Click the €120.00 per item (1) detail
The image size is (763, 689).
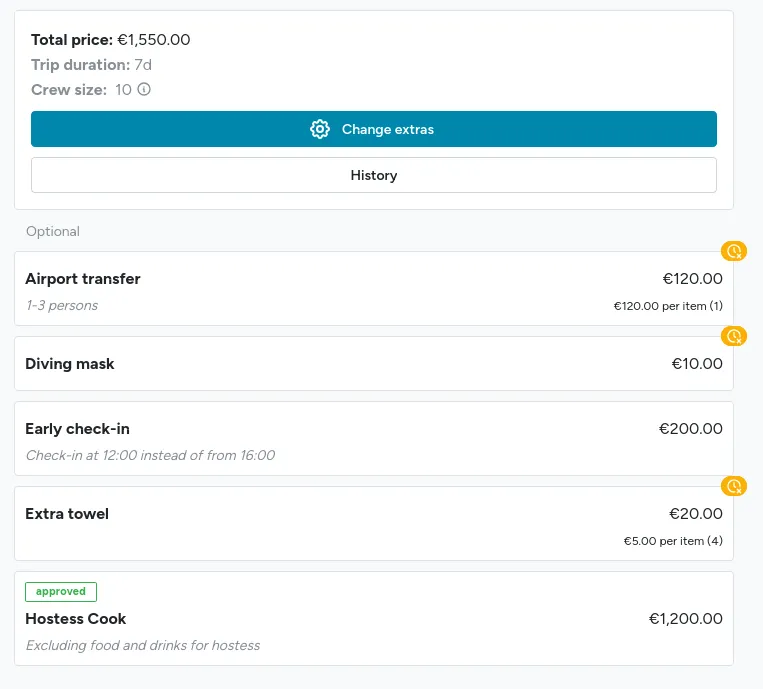668,306
